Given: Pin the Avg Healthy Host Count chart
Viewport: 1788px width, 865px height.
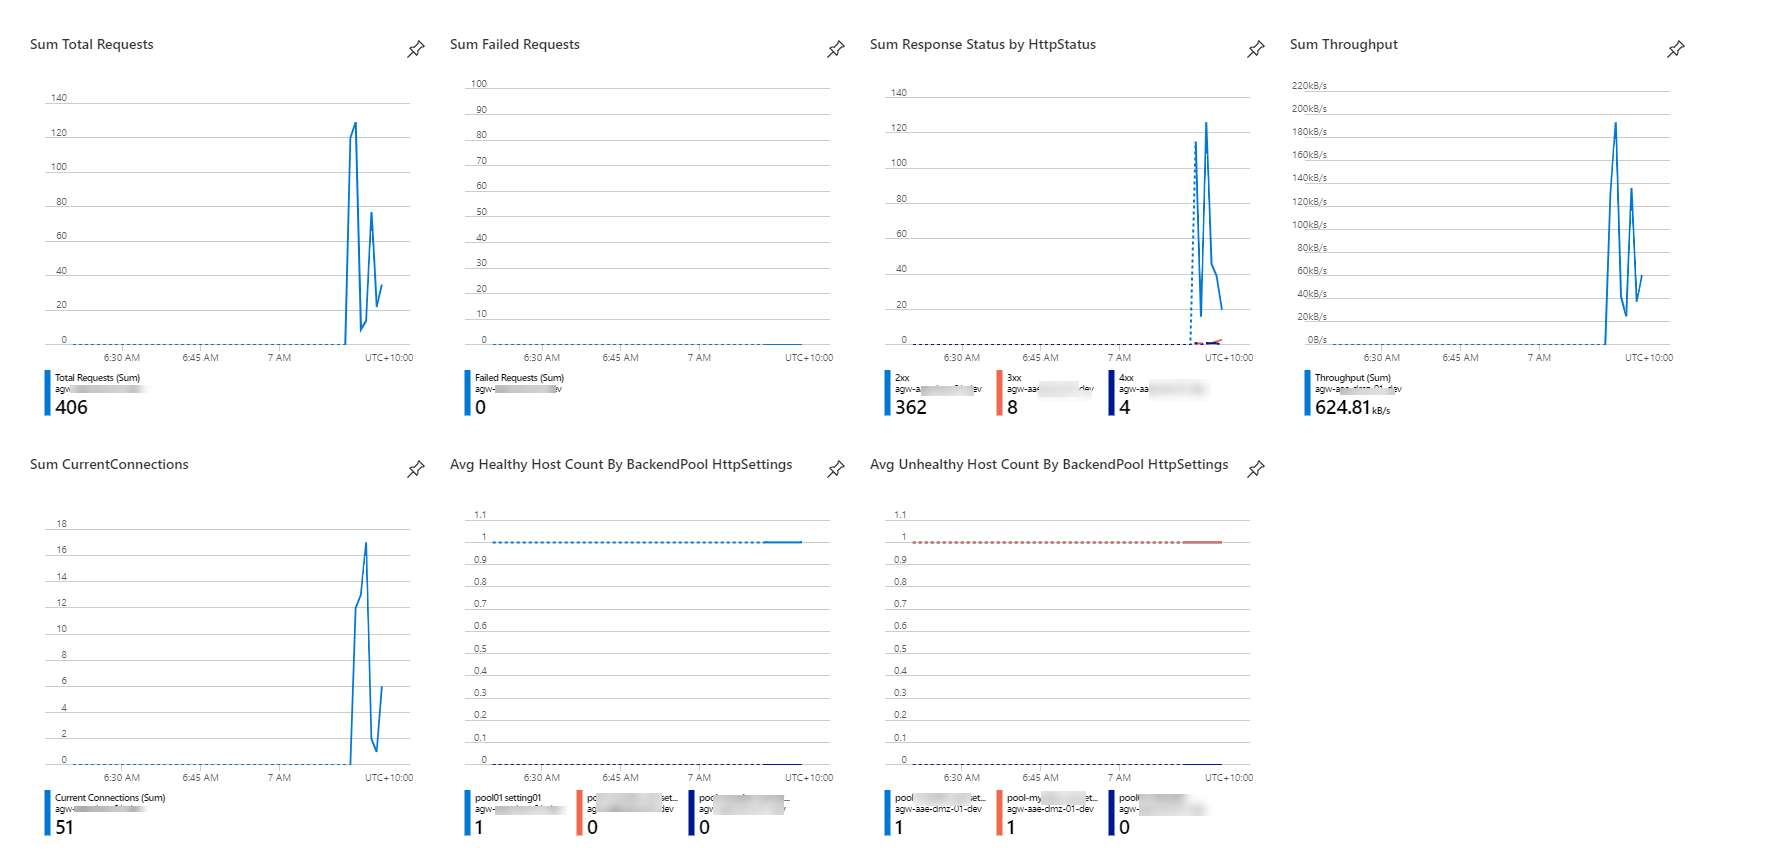Looking at the screenshot, I should tap(836, 469).
